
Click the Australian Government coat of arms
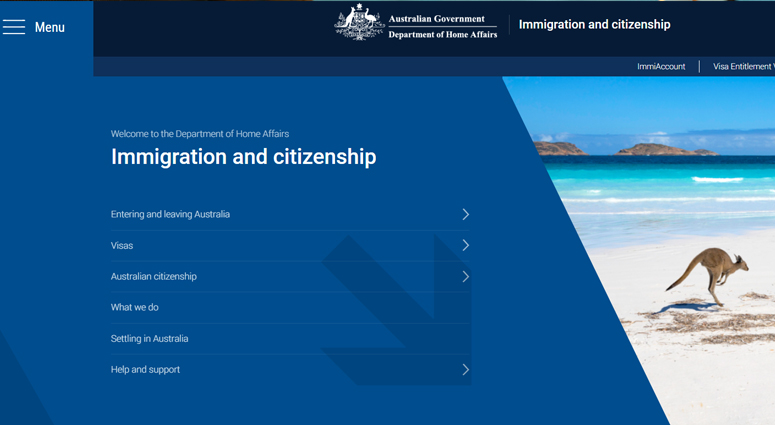[x=358, y=21]
